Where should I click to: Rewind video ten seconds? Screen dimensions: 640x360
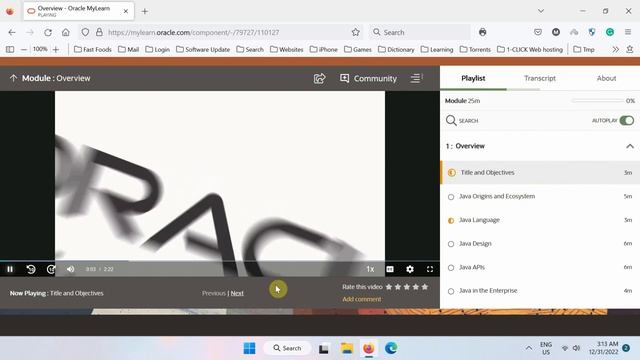pos(31,269)
